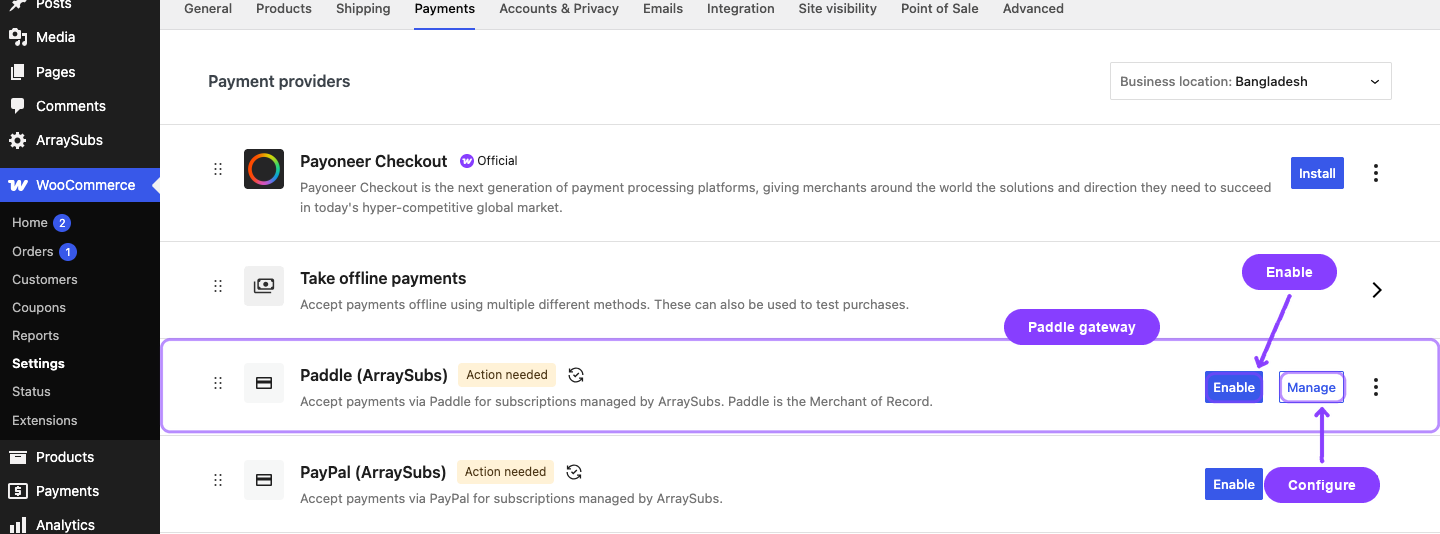Click PayPal (ArraySubs) drag handle

coord(218,480)
